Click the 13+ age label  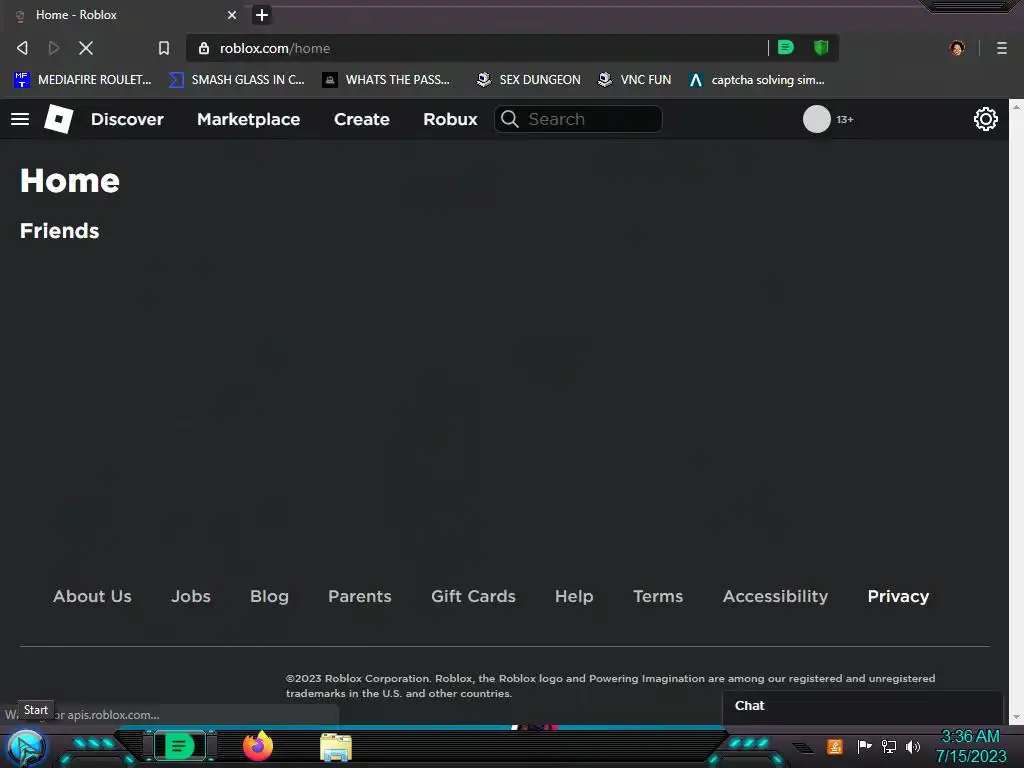click(844, 120)
